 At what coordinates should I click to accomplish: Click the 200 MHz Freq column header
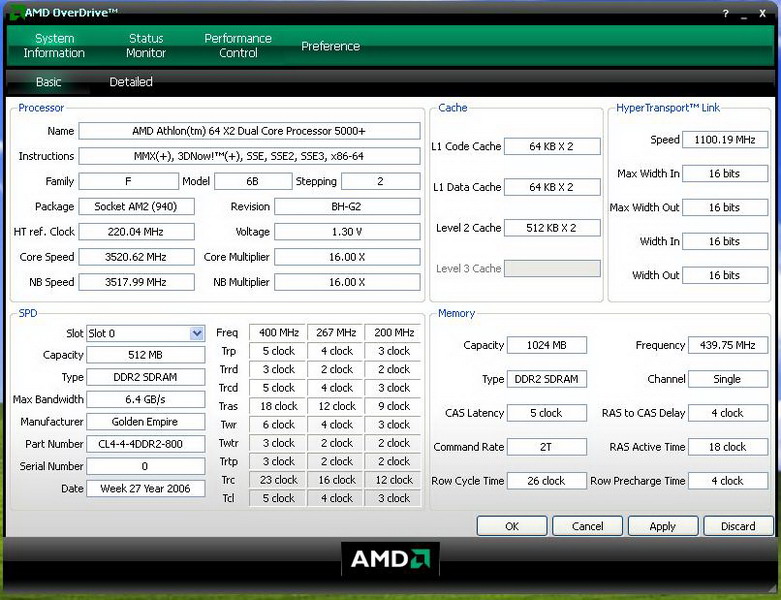tap(393, 333)
